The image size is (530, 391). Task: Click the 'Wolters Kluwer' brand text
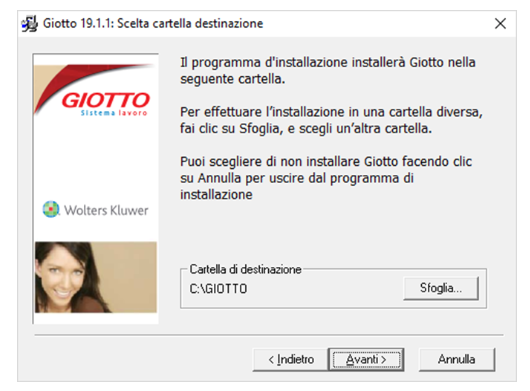106,210
